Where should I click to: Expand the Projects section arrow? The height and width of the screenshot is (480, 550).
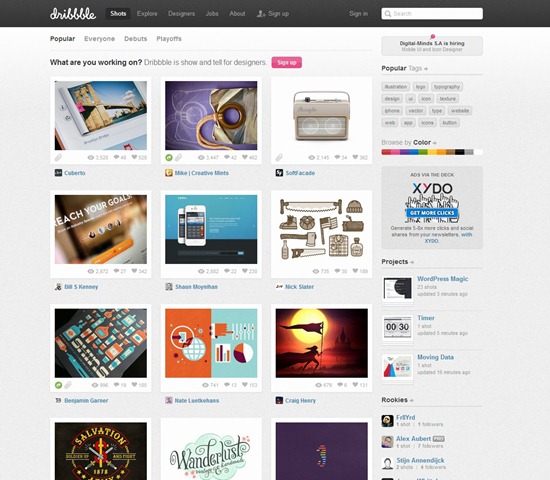(x=412, y=262)
